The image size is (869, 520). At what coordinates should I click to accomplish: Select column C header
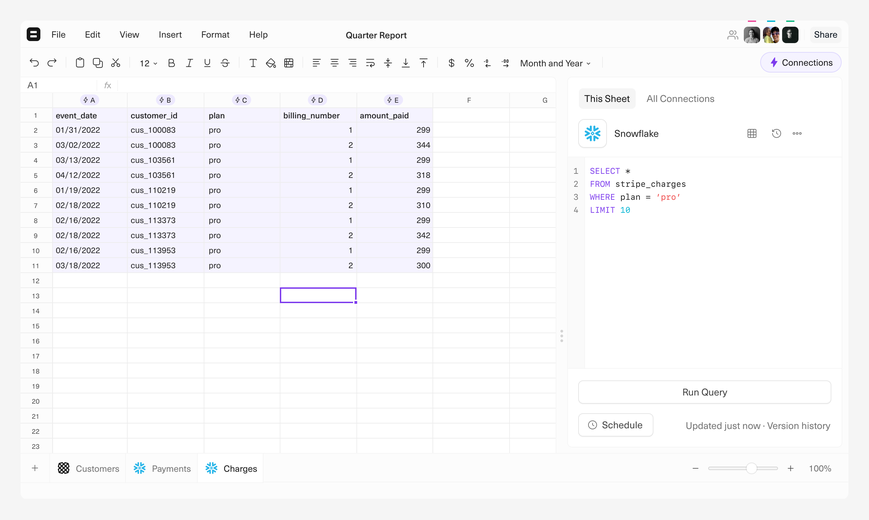(x=241, y=100)
